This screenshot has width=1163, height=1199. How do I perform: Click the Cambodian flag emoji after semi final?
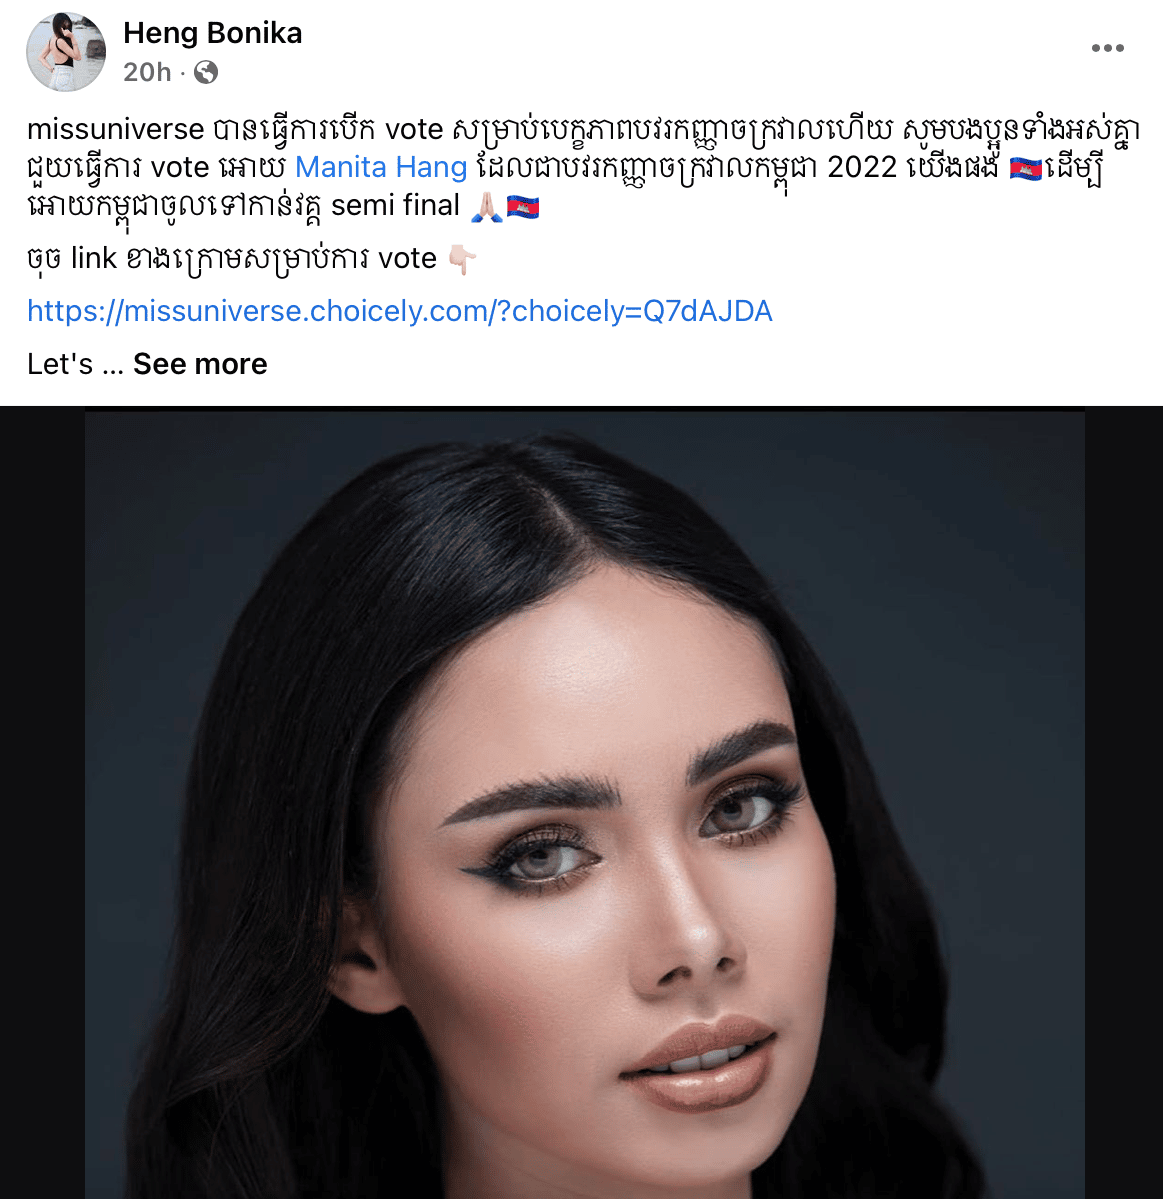[523, 207]
